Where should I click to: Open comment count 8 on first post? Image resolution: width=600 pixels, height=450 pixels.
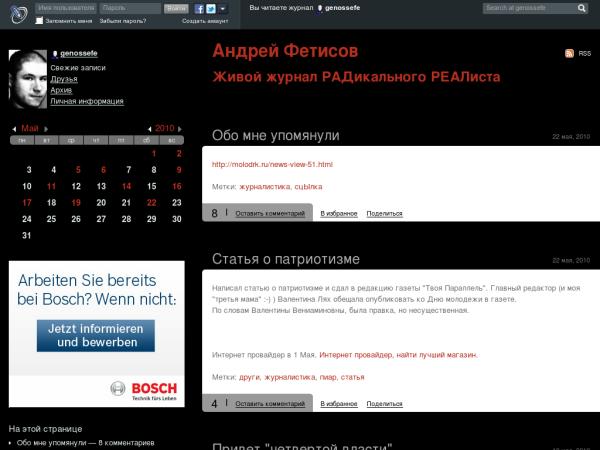pos(214,213)
